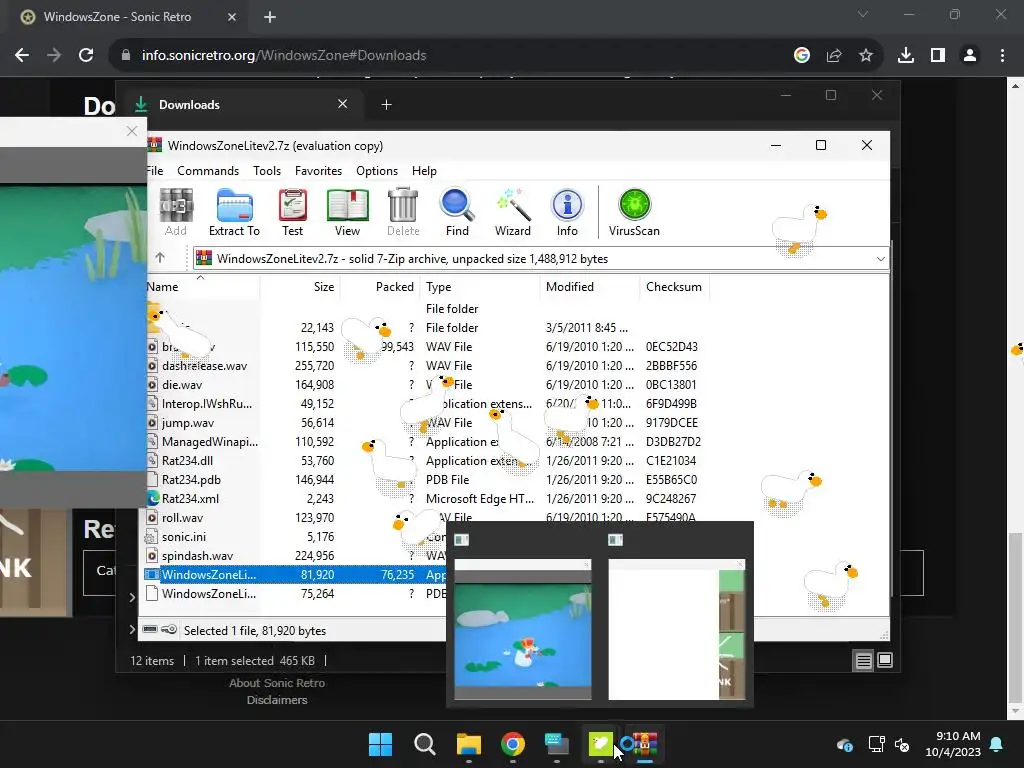
Task: Click the pond game taskbar preview thumbnail
Action: (522, 629)
